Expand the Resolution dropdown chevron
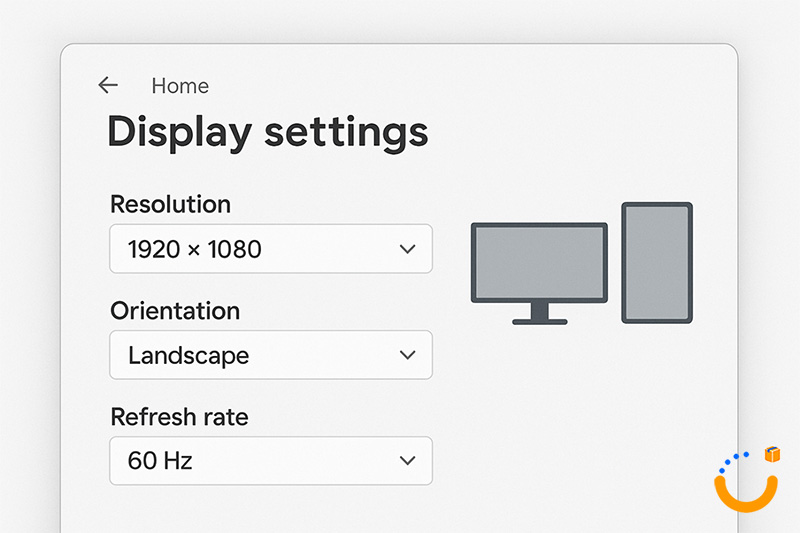800x533 pixels. pos(407,249)
